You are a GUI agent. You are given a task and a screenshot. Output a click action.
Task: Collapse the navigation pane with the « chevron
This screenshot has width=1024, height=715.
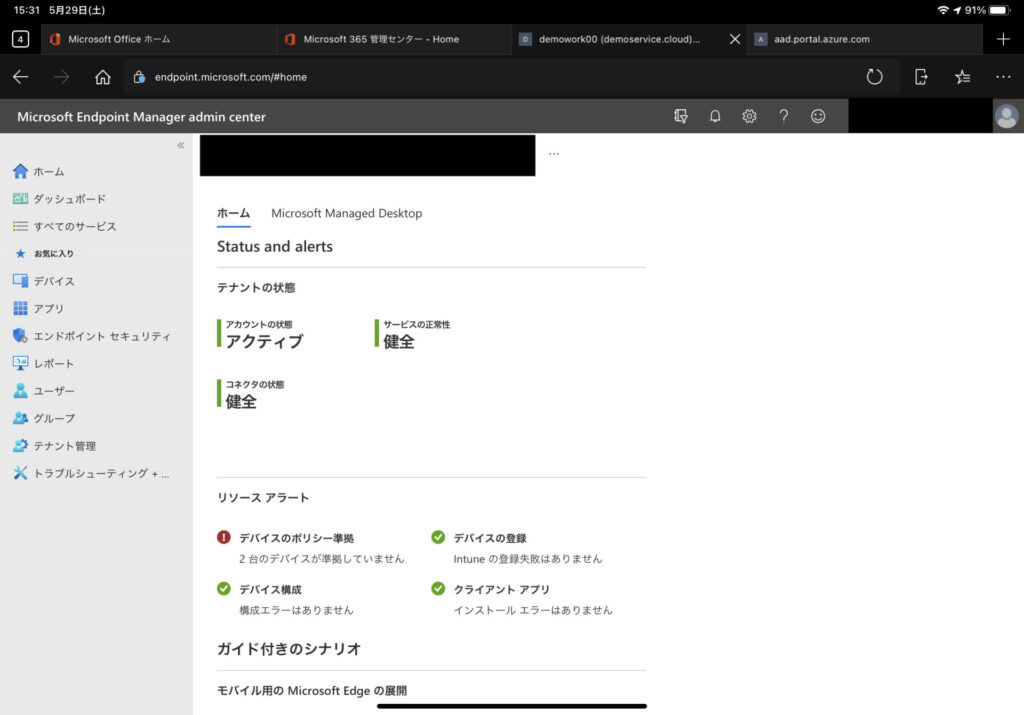click(181, 144)
